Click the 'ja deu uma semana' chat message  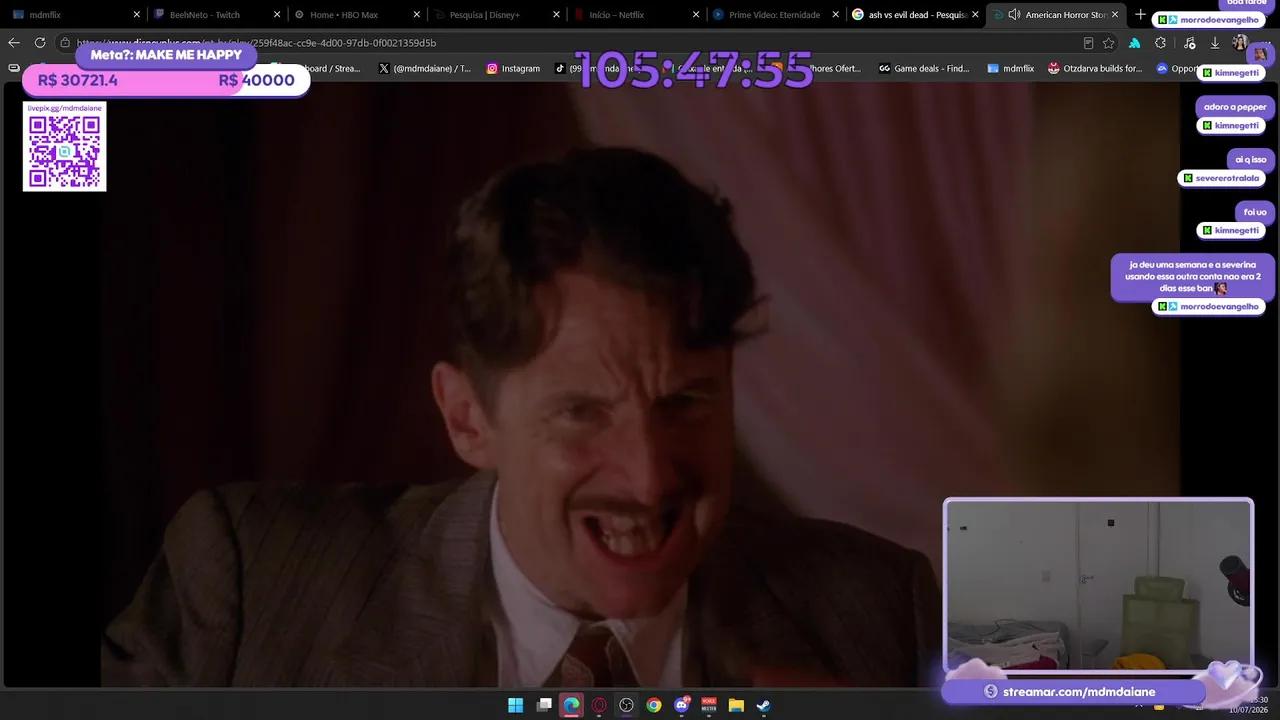[x=1193, y=277]
